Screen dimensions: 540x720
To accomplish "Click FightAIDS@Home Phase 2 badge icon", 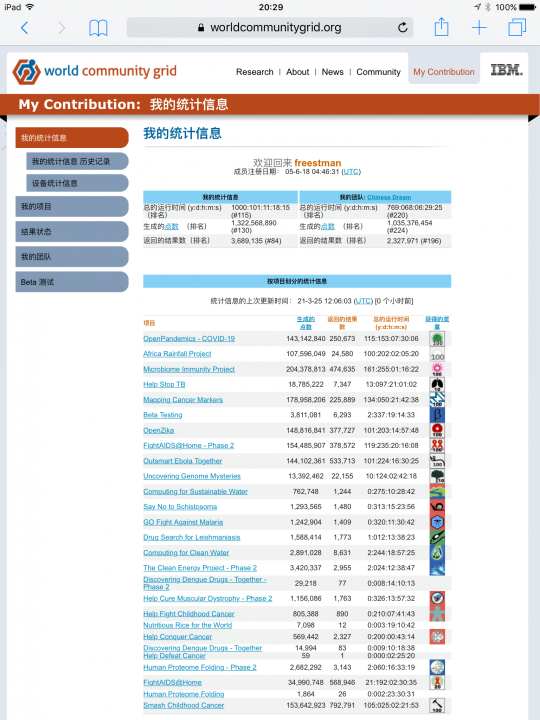I will click(437, 445).
